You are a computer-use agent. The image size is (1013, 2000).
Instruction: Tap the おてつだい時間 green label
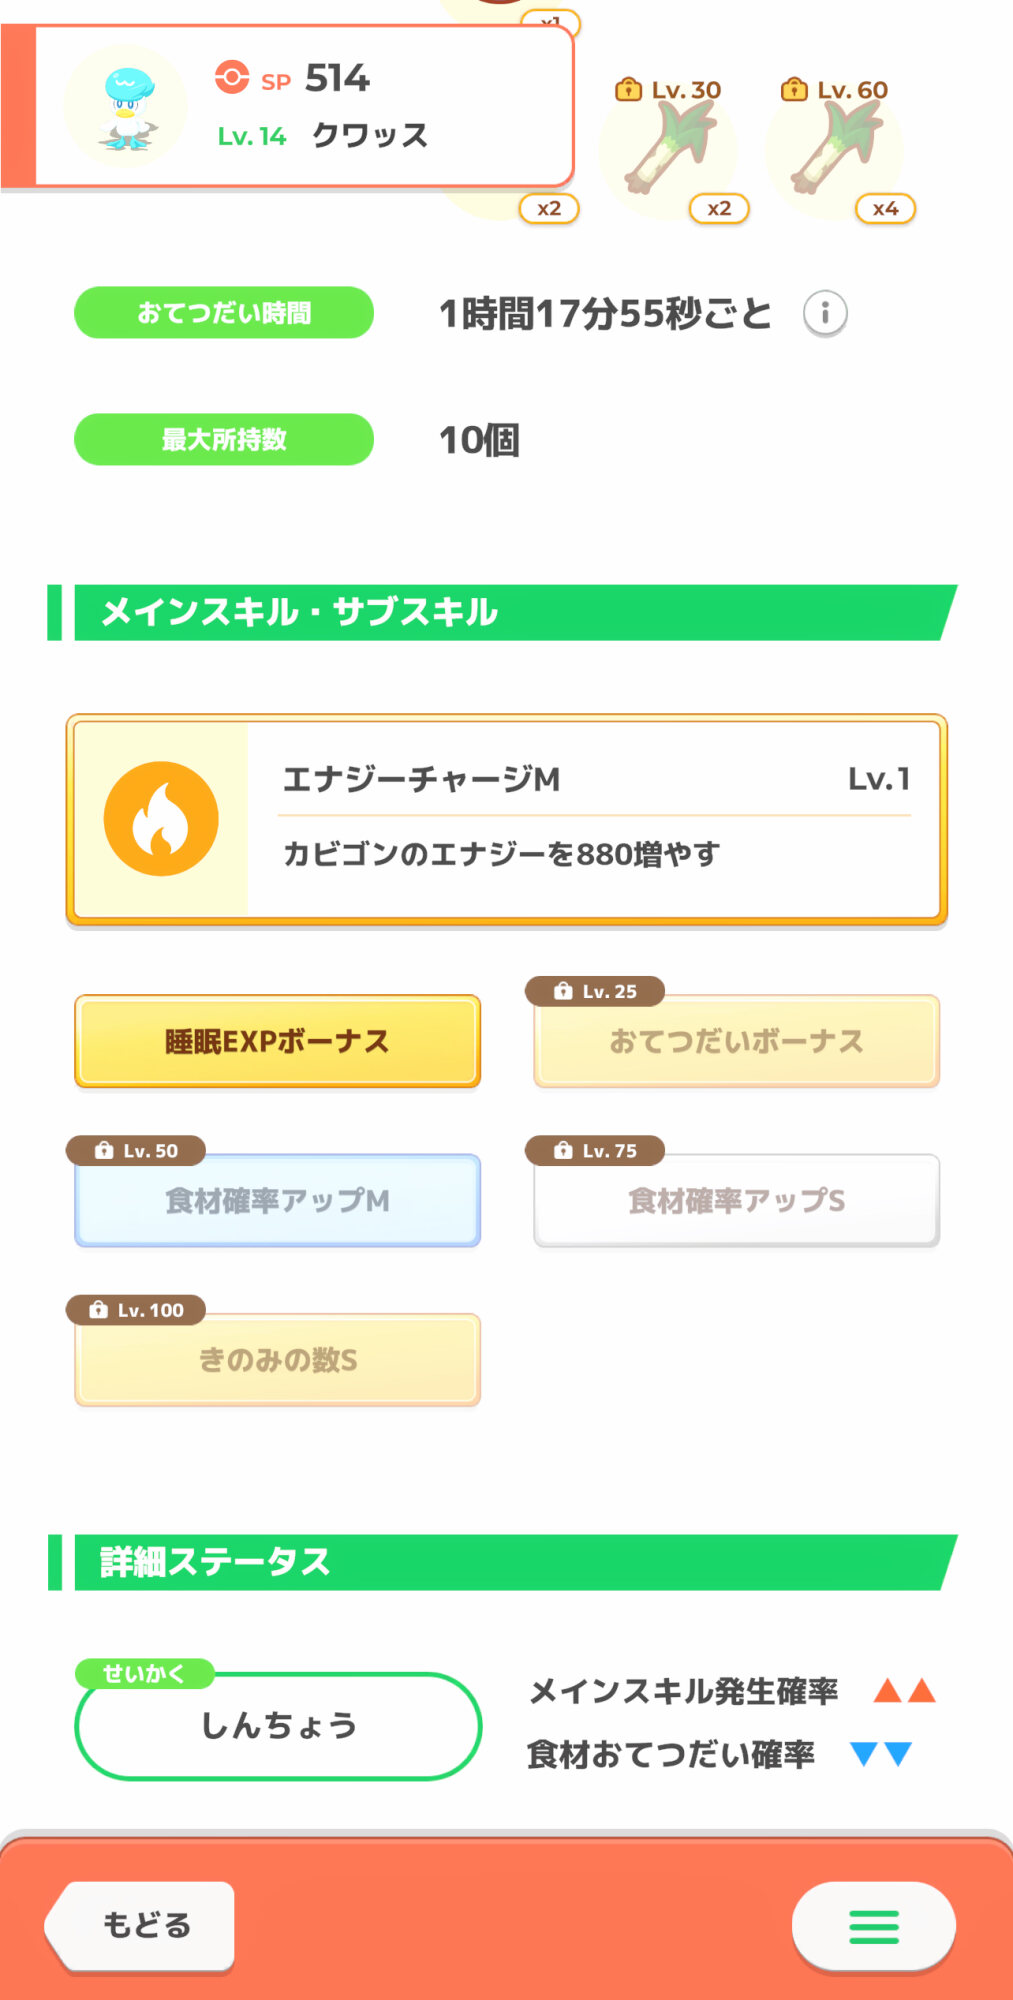(x=224, y=313)
